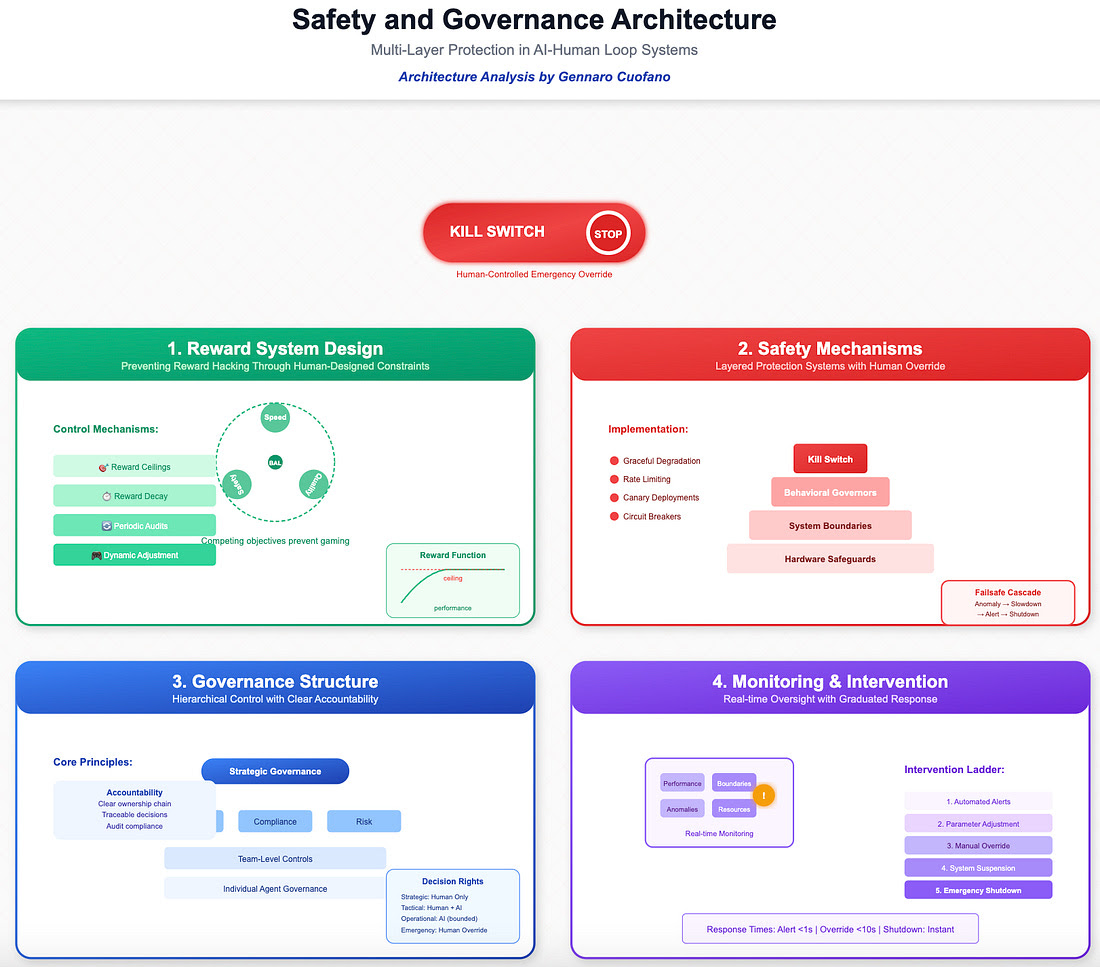Select the Quality node on the dashed circle

[x=314, y=484]
